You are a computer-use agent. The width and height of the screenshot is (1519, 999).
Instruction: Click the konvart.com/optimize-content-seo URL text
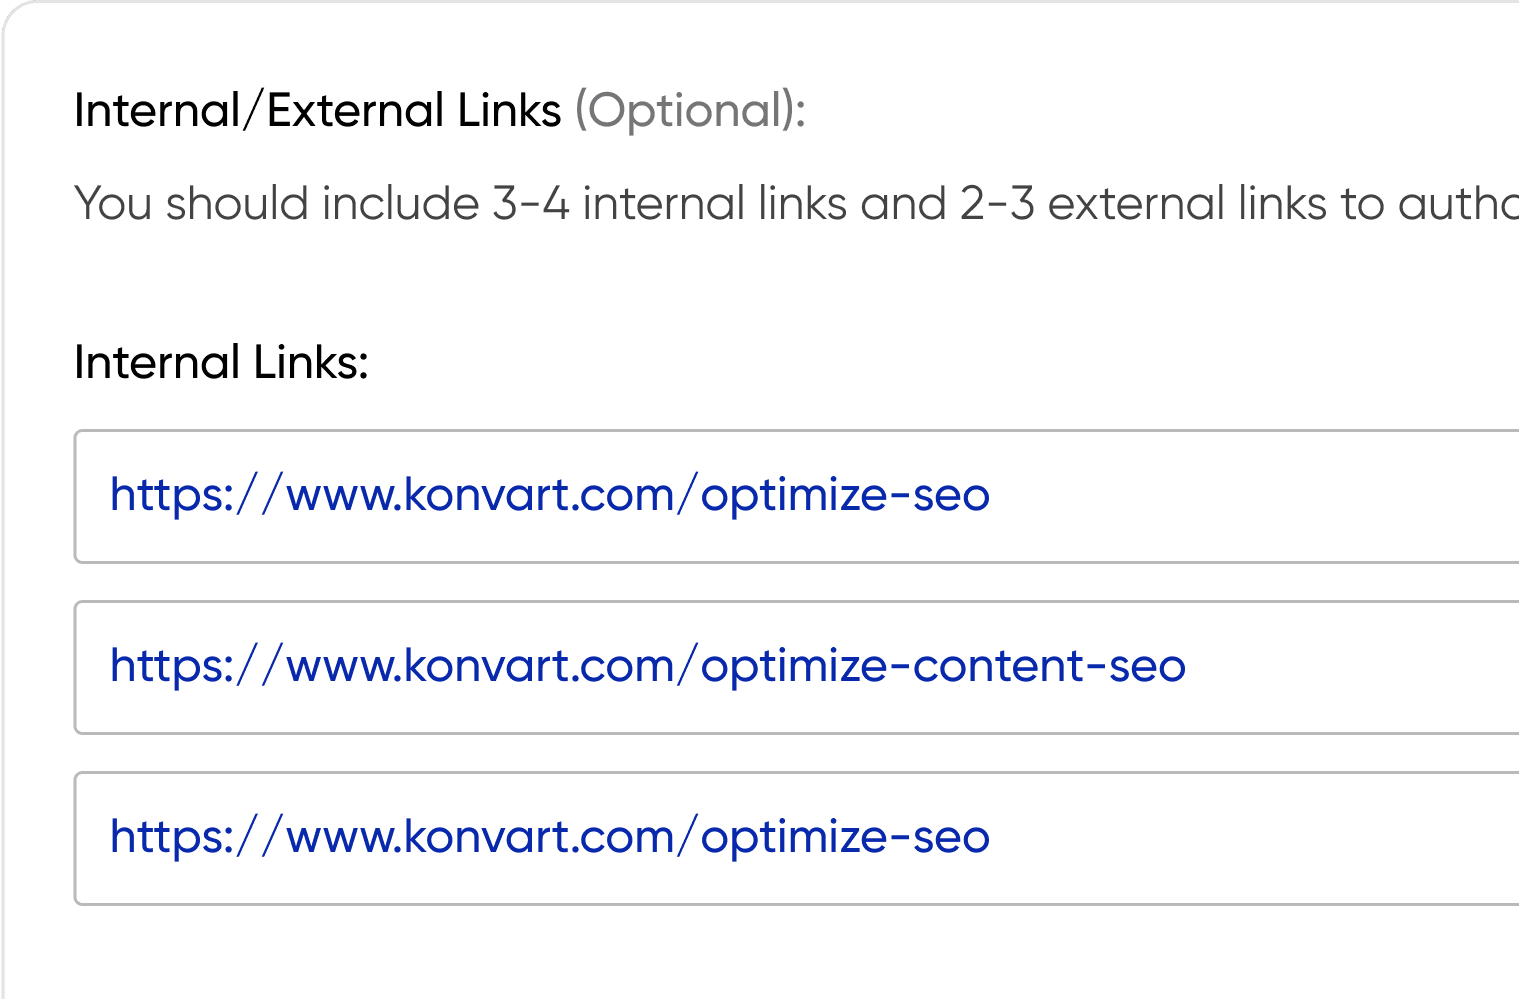coord(647,667)
